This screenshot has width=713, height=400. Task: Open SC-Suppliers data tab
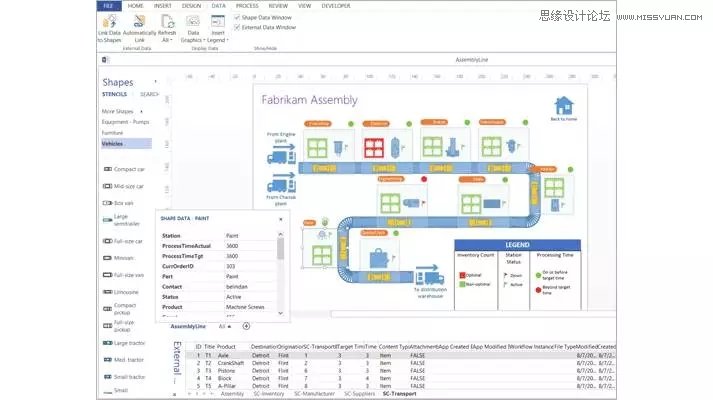pyautogui.click(x=359, y=394)
